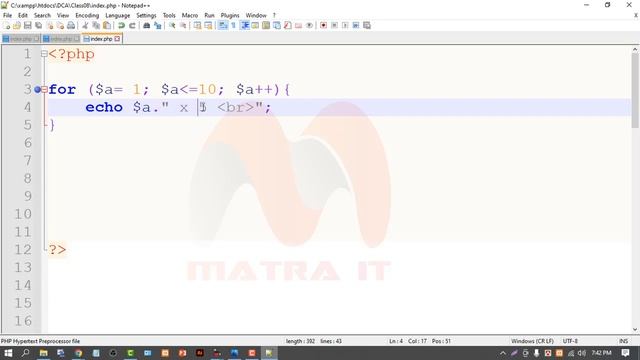Click the Stop Recording macro icon
This screenshot has width=640, height=360.
(x=334, y=25)
